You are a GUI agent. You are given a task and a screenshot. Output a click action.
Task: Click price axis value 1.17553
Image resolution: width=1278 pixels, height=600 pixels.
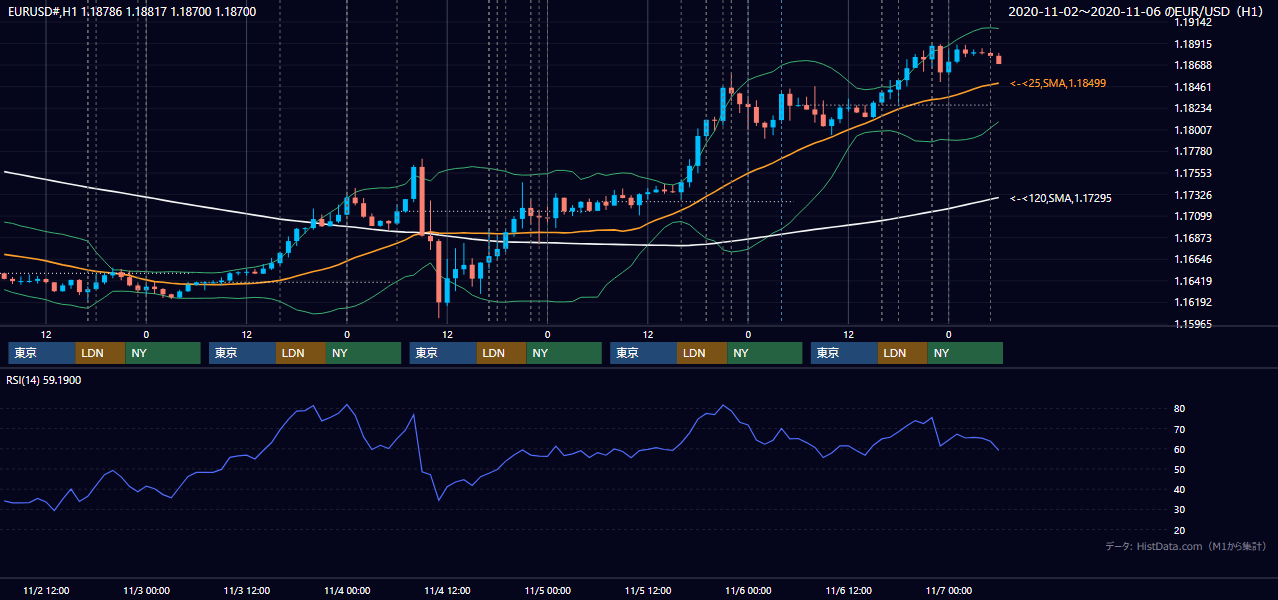[x=1193, y=173]
